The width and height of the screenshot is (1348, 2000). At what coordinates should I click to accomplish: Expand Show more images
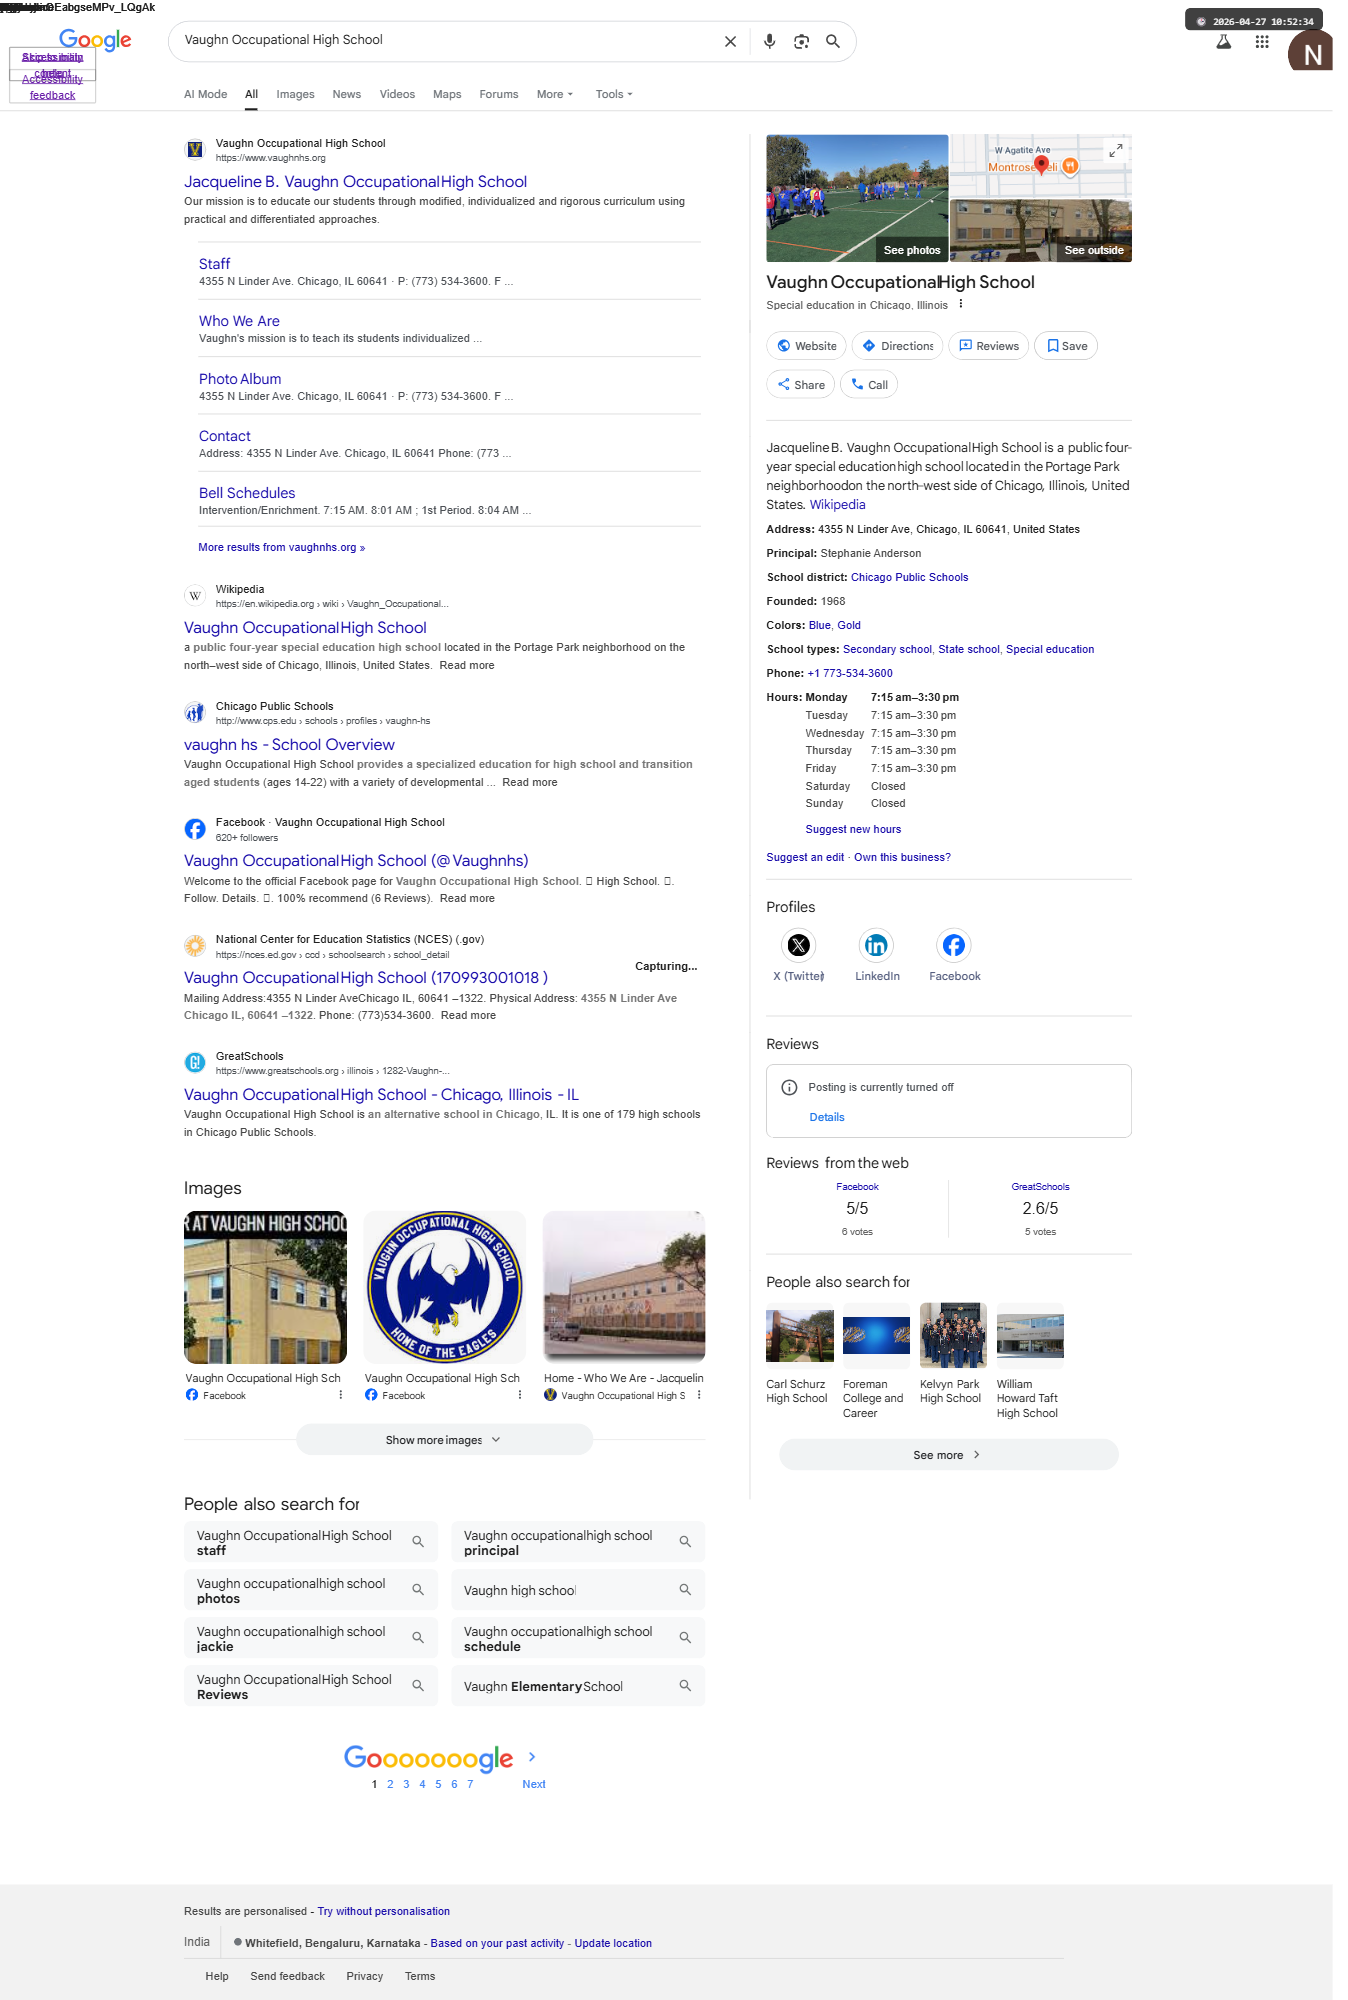click(x=444, y=1440)
